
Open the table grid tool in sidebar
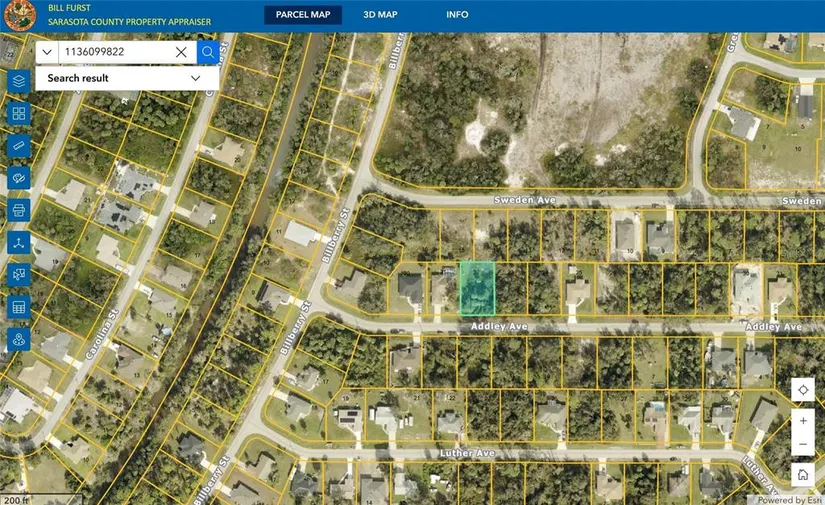pos(18,307)
